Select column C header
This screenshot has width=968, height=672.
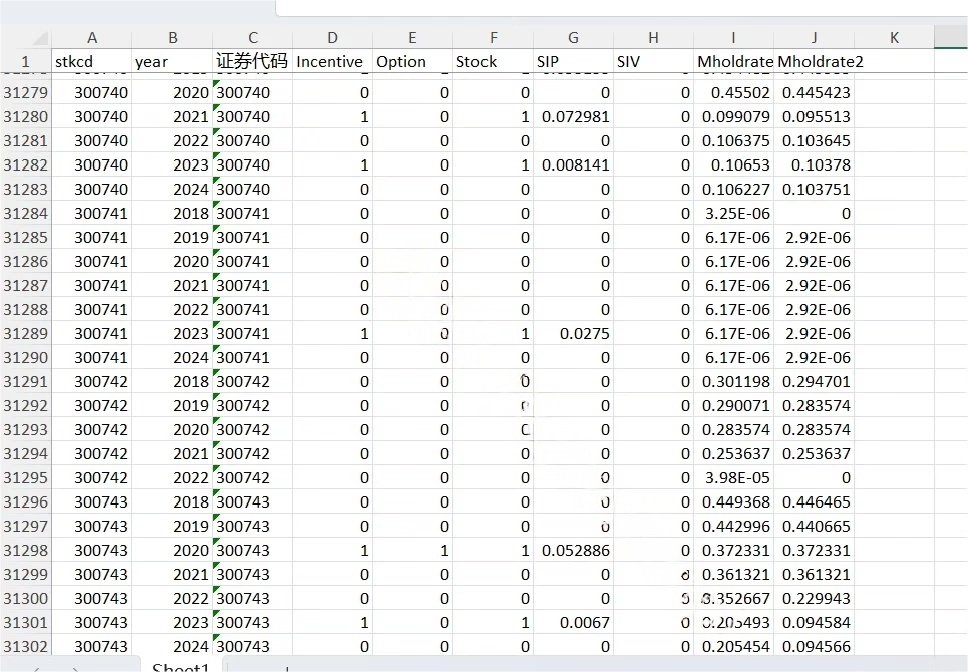pos(252,38)
